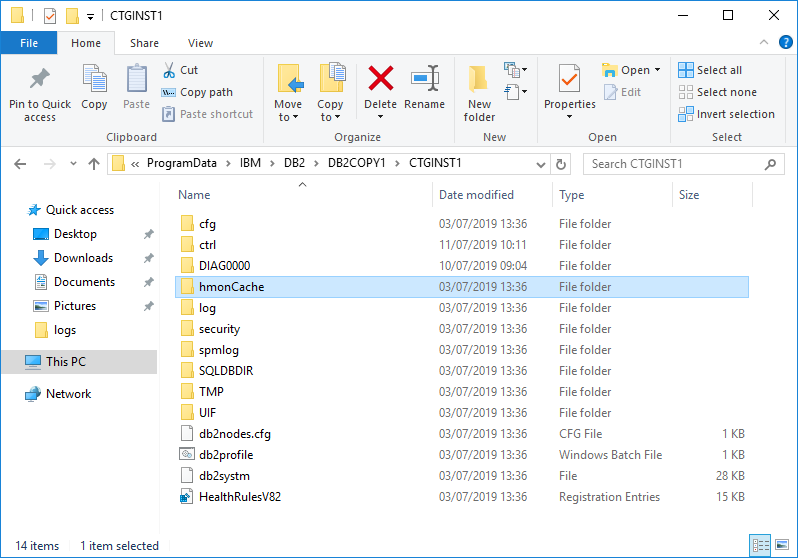Open the Move to menu
Image resolution: width=798 pixels, height=558 pixels.
pyautogui.click(x=288, y=93)
